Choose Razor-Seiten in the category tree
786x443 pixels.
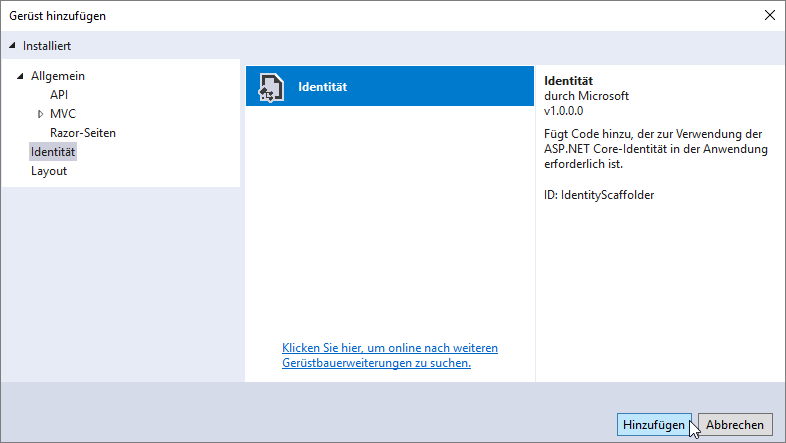83,133
